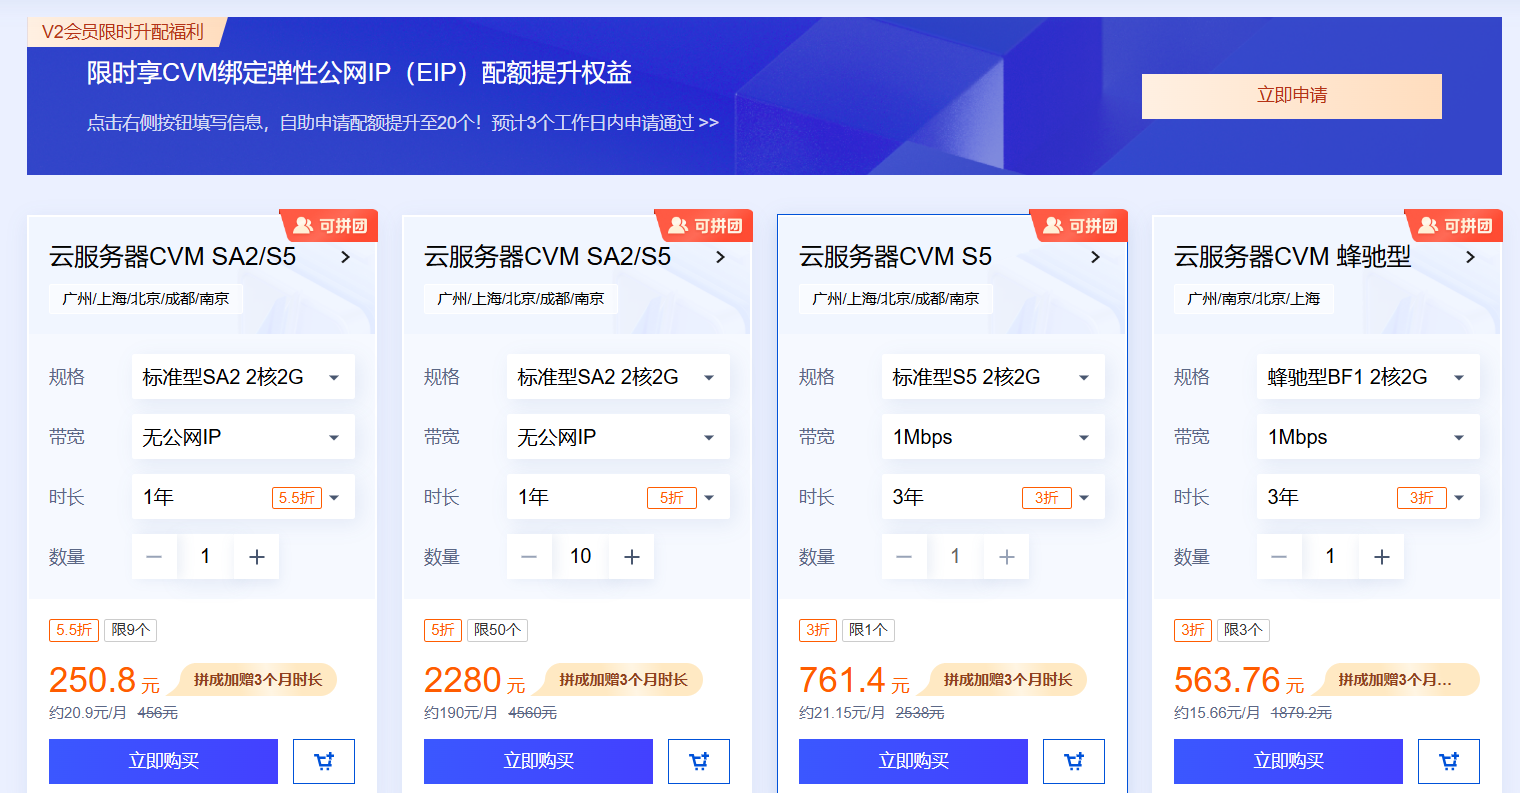This screenshot has height=793, width=1520.
Task: Click 可拼团 badge on the CVM S5 card
Action: (x=1079, y=226)
